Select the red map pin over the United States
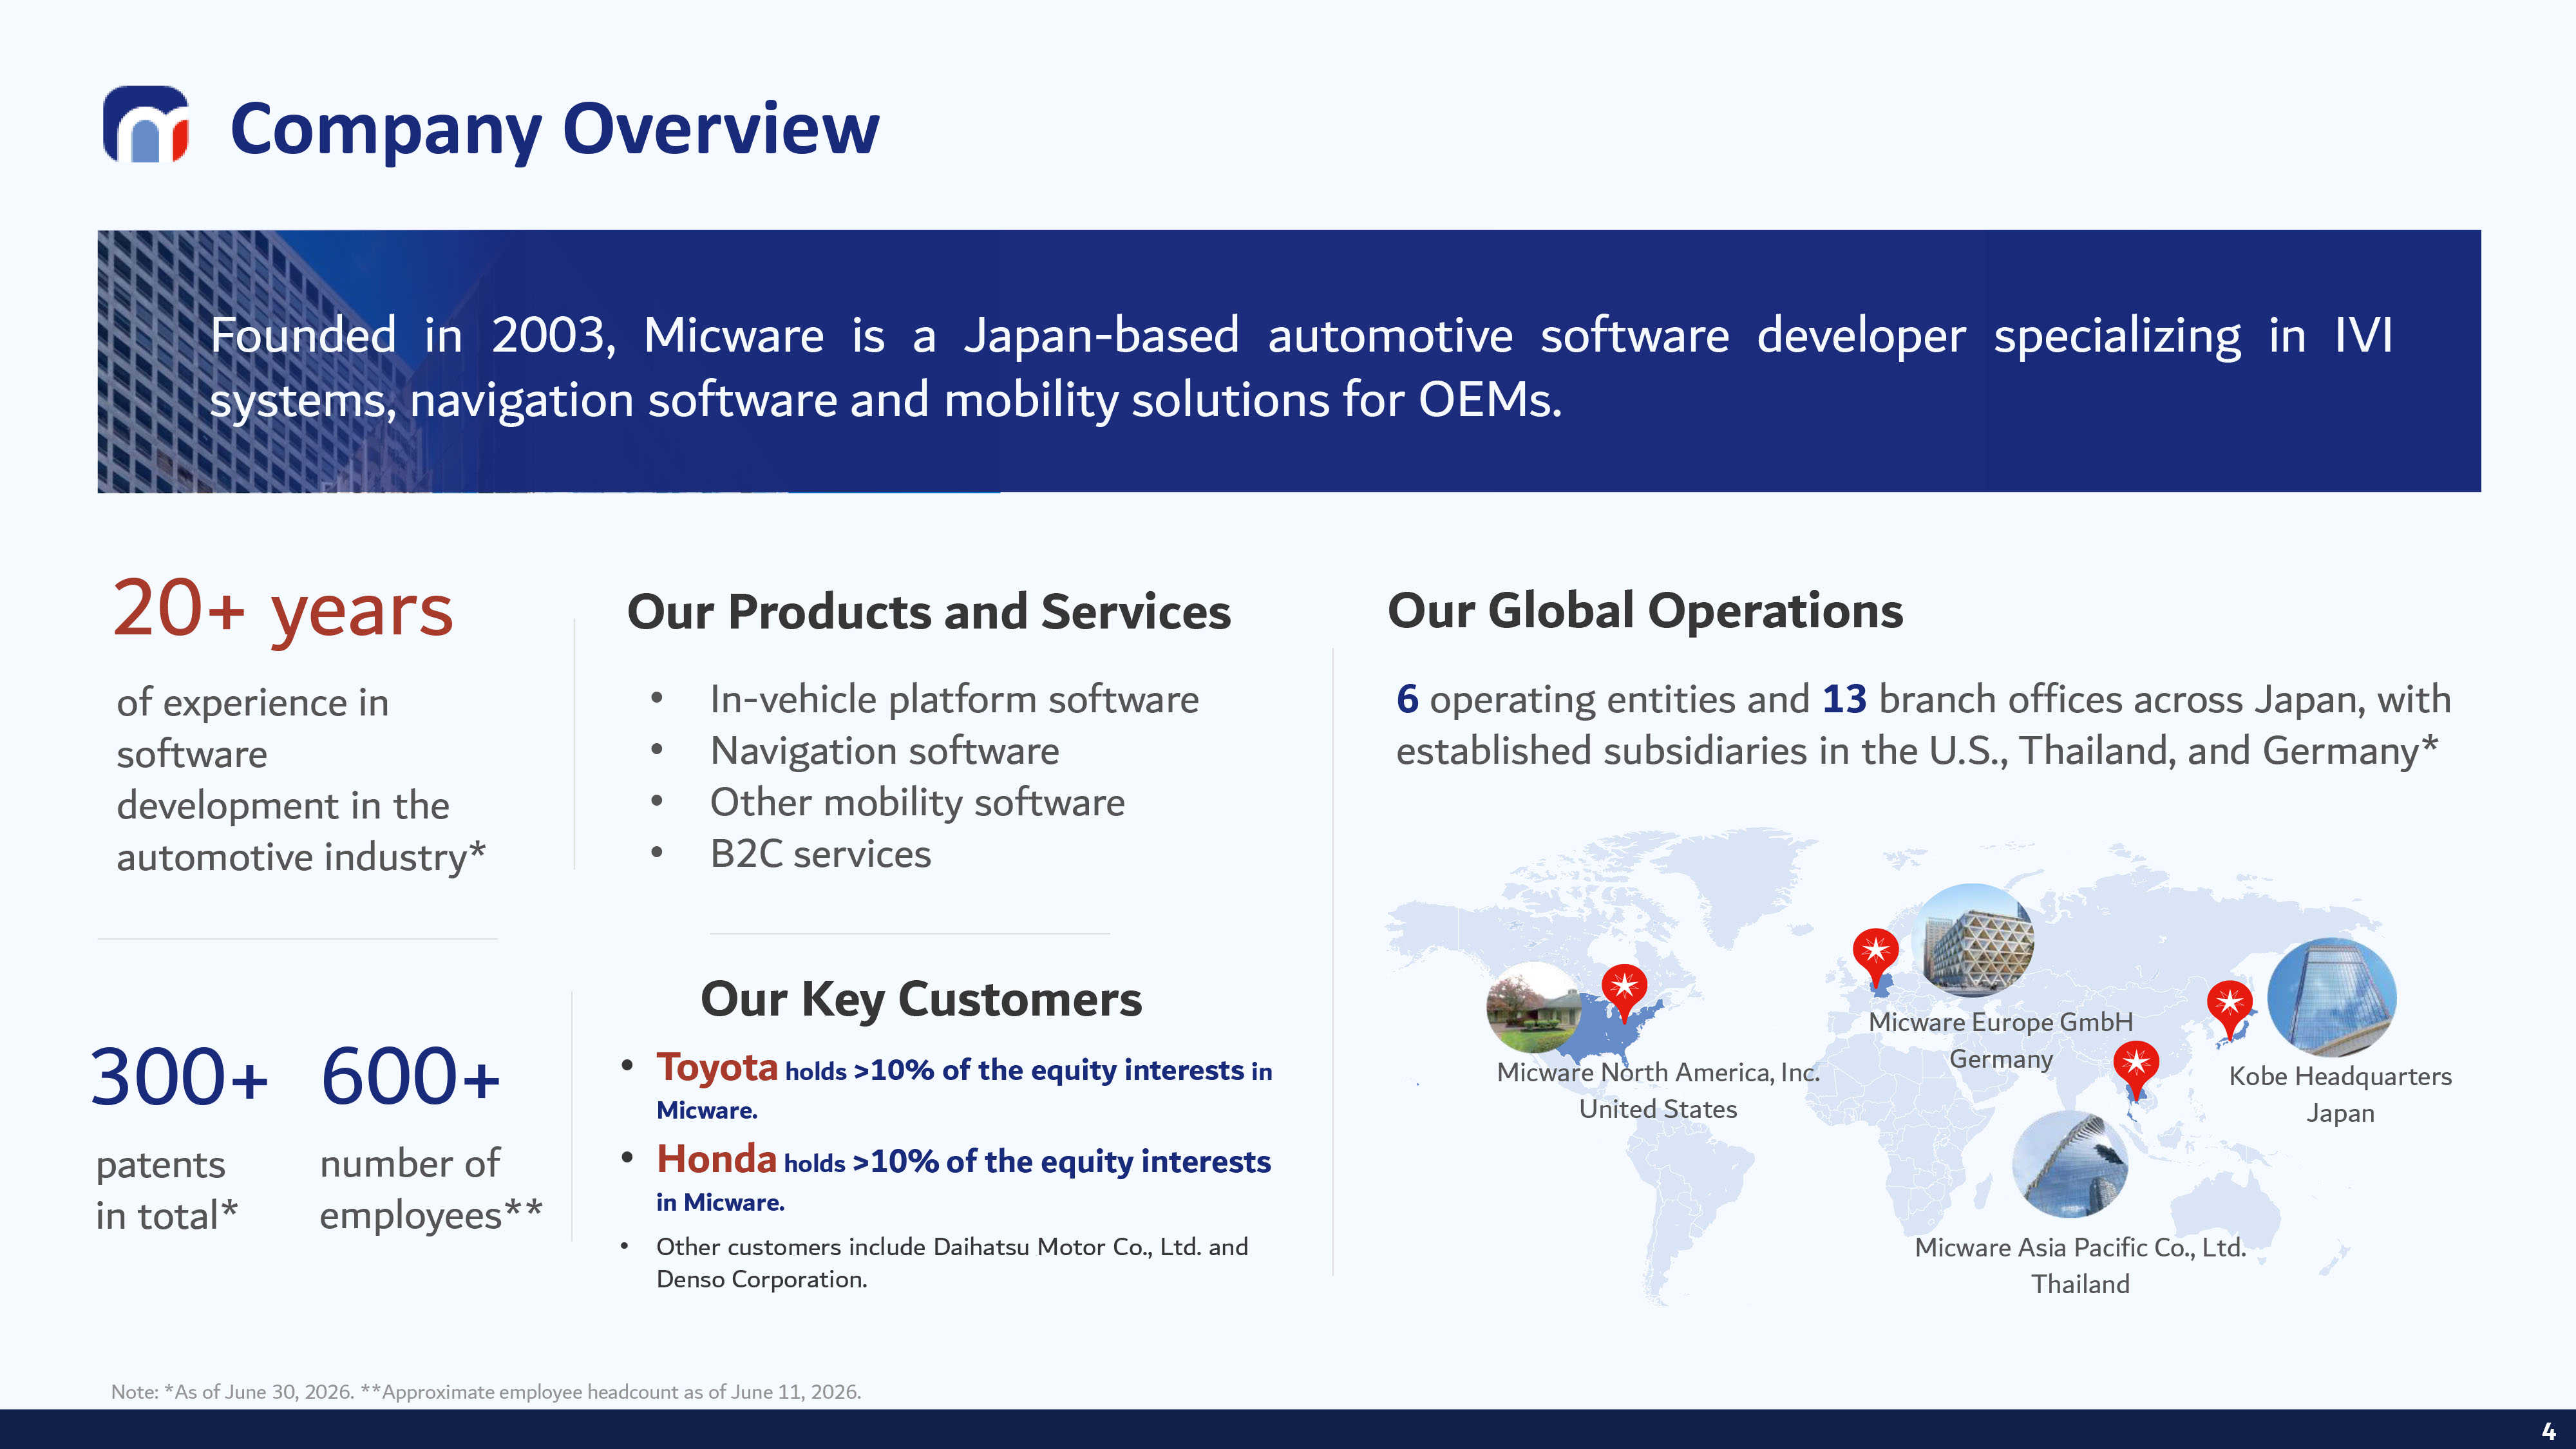This screenshot has width=2576, height=1449. click(x=1624, y=993)
